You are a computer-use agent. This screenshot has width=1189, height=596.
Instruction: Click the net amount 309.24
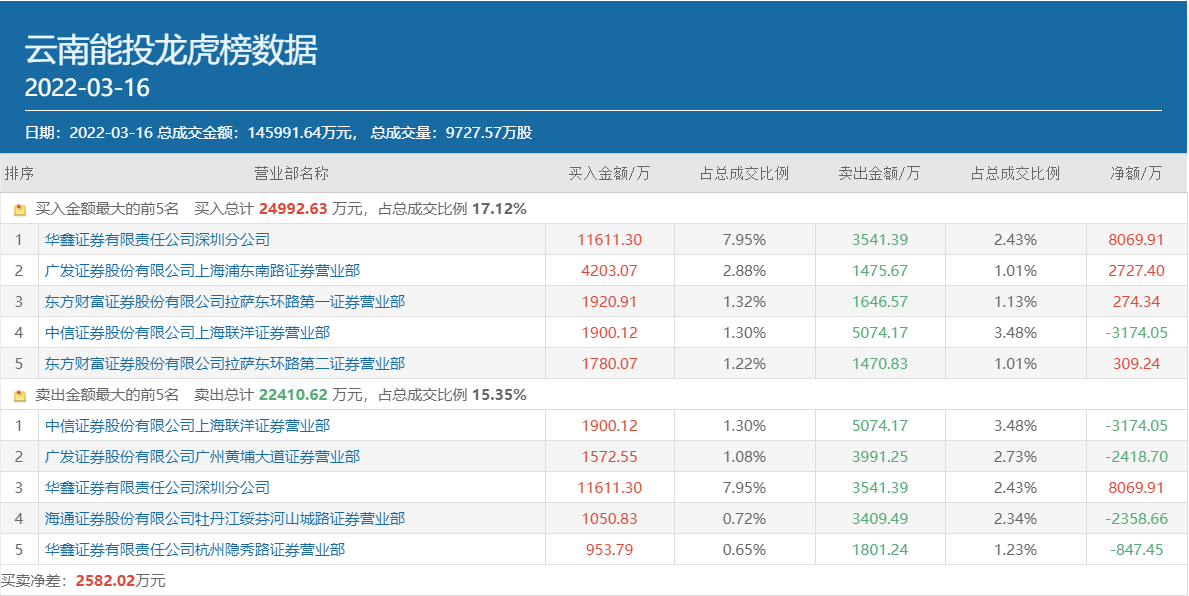coord(1136,364)
